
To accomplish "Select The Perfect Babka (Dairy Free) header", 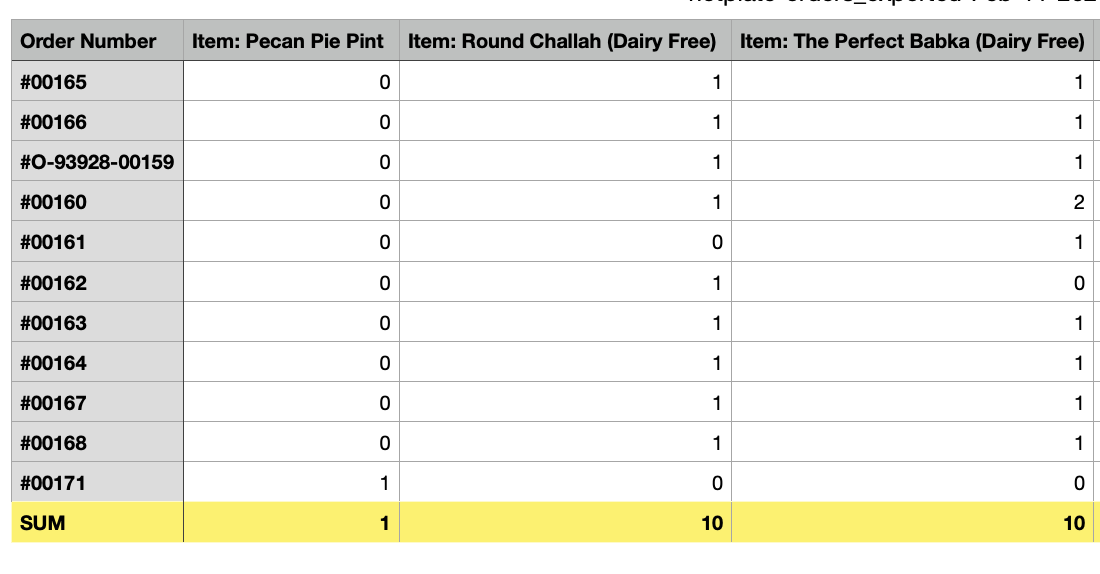I will 912,42.
